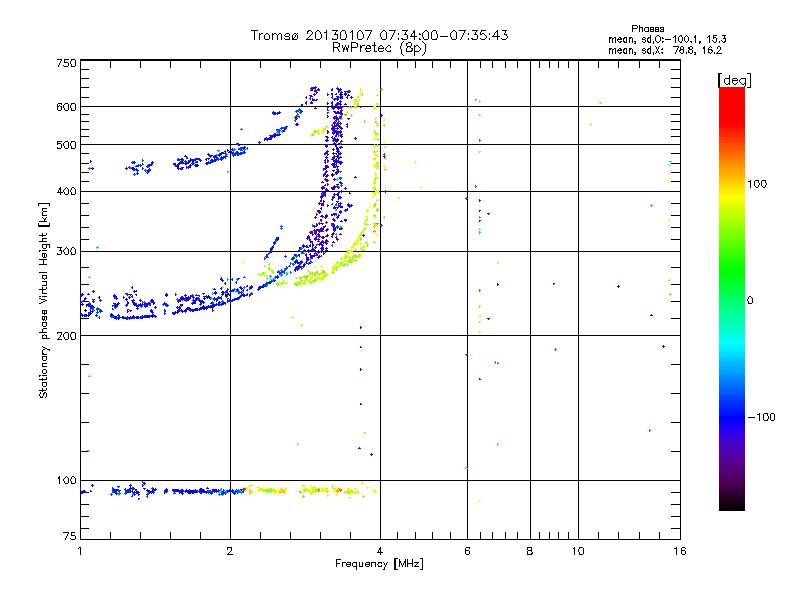Click the 100 label on the height axis
Image resolution: width=800 pixels, height=600 pixels.
coord(67,480)
